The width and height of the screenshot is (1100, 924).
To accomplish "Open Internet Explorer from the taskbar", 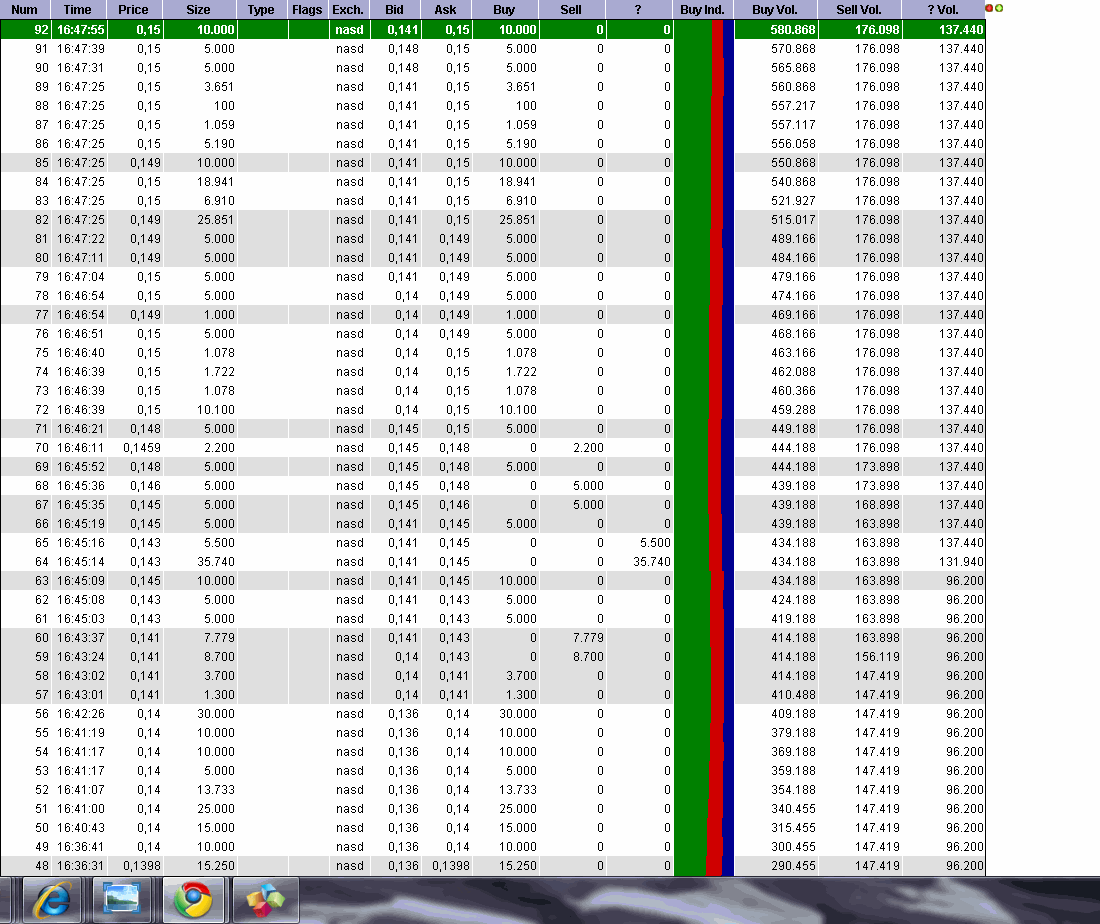I will tap(52, 898).
